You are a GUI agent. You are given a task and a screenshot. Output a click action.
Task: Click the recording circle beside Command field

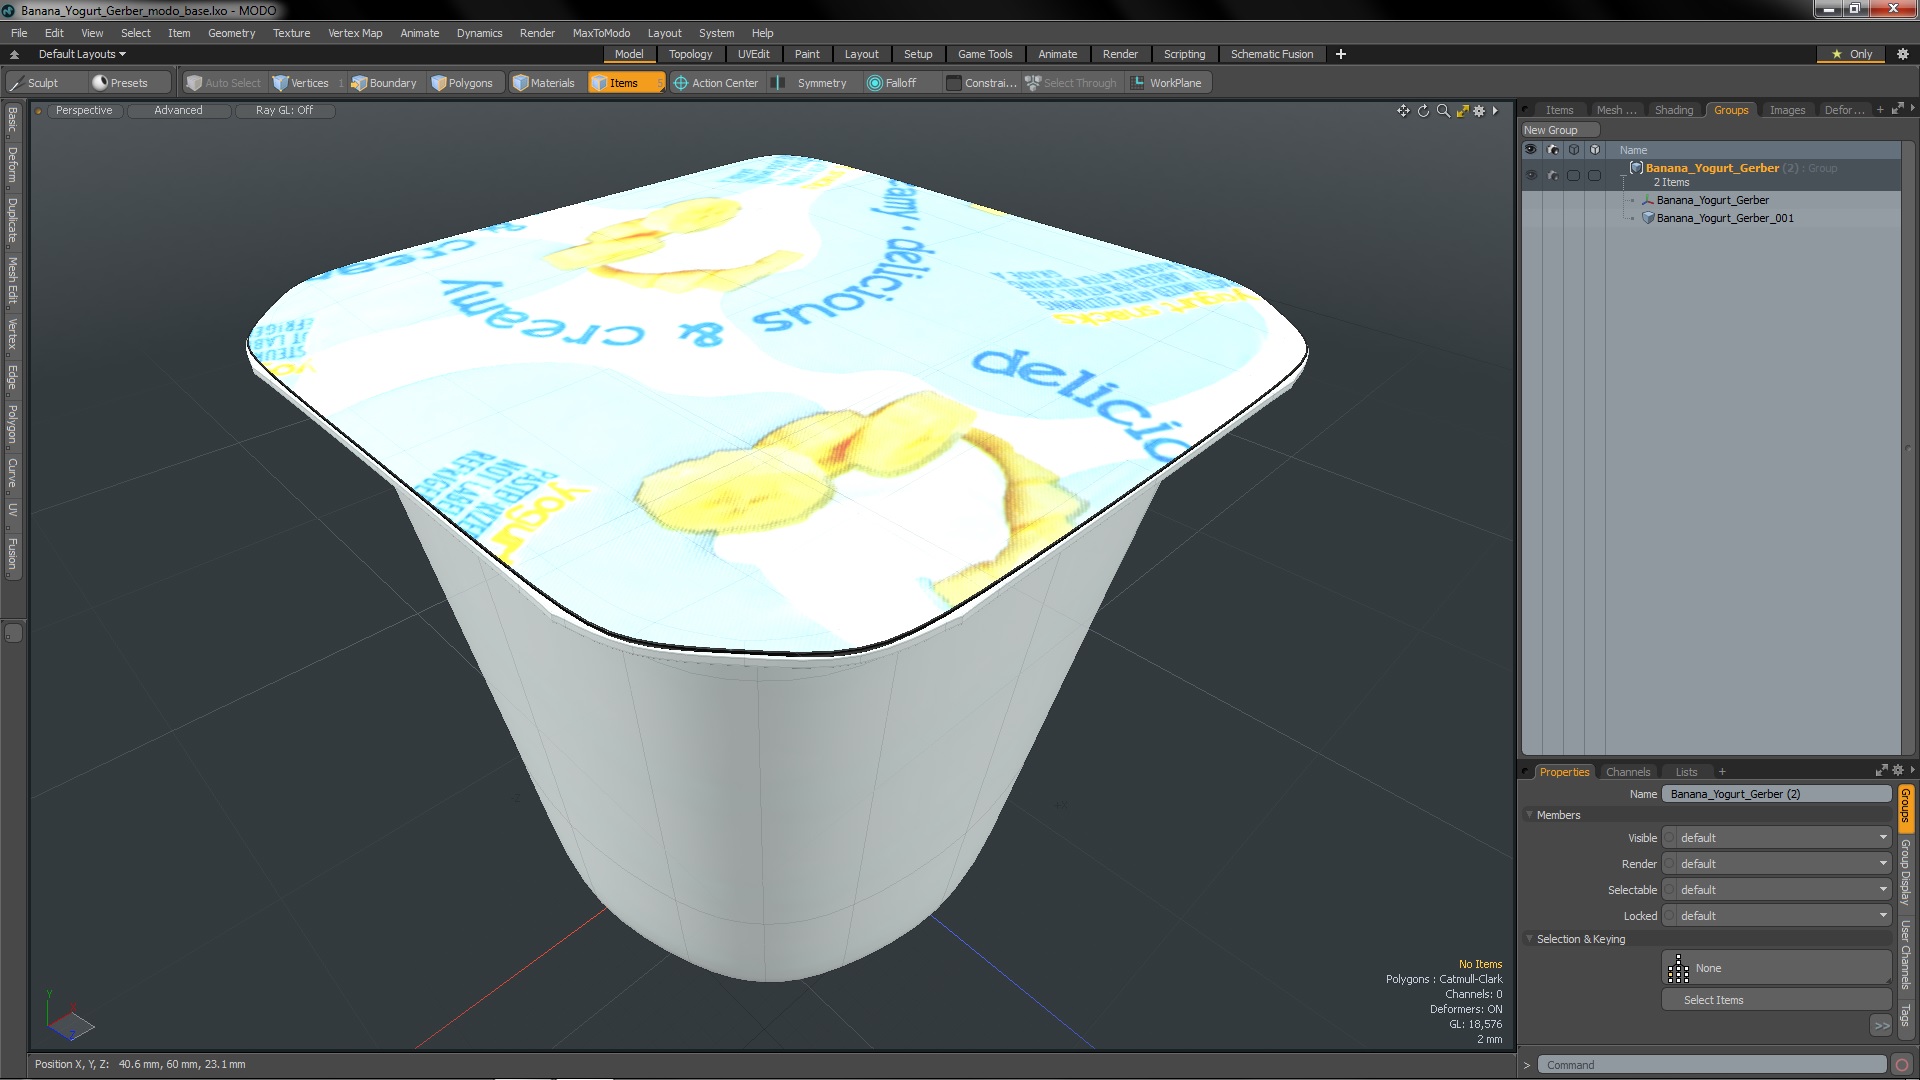1902,1065
